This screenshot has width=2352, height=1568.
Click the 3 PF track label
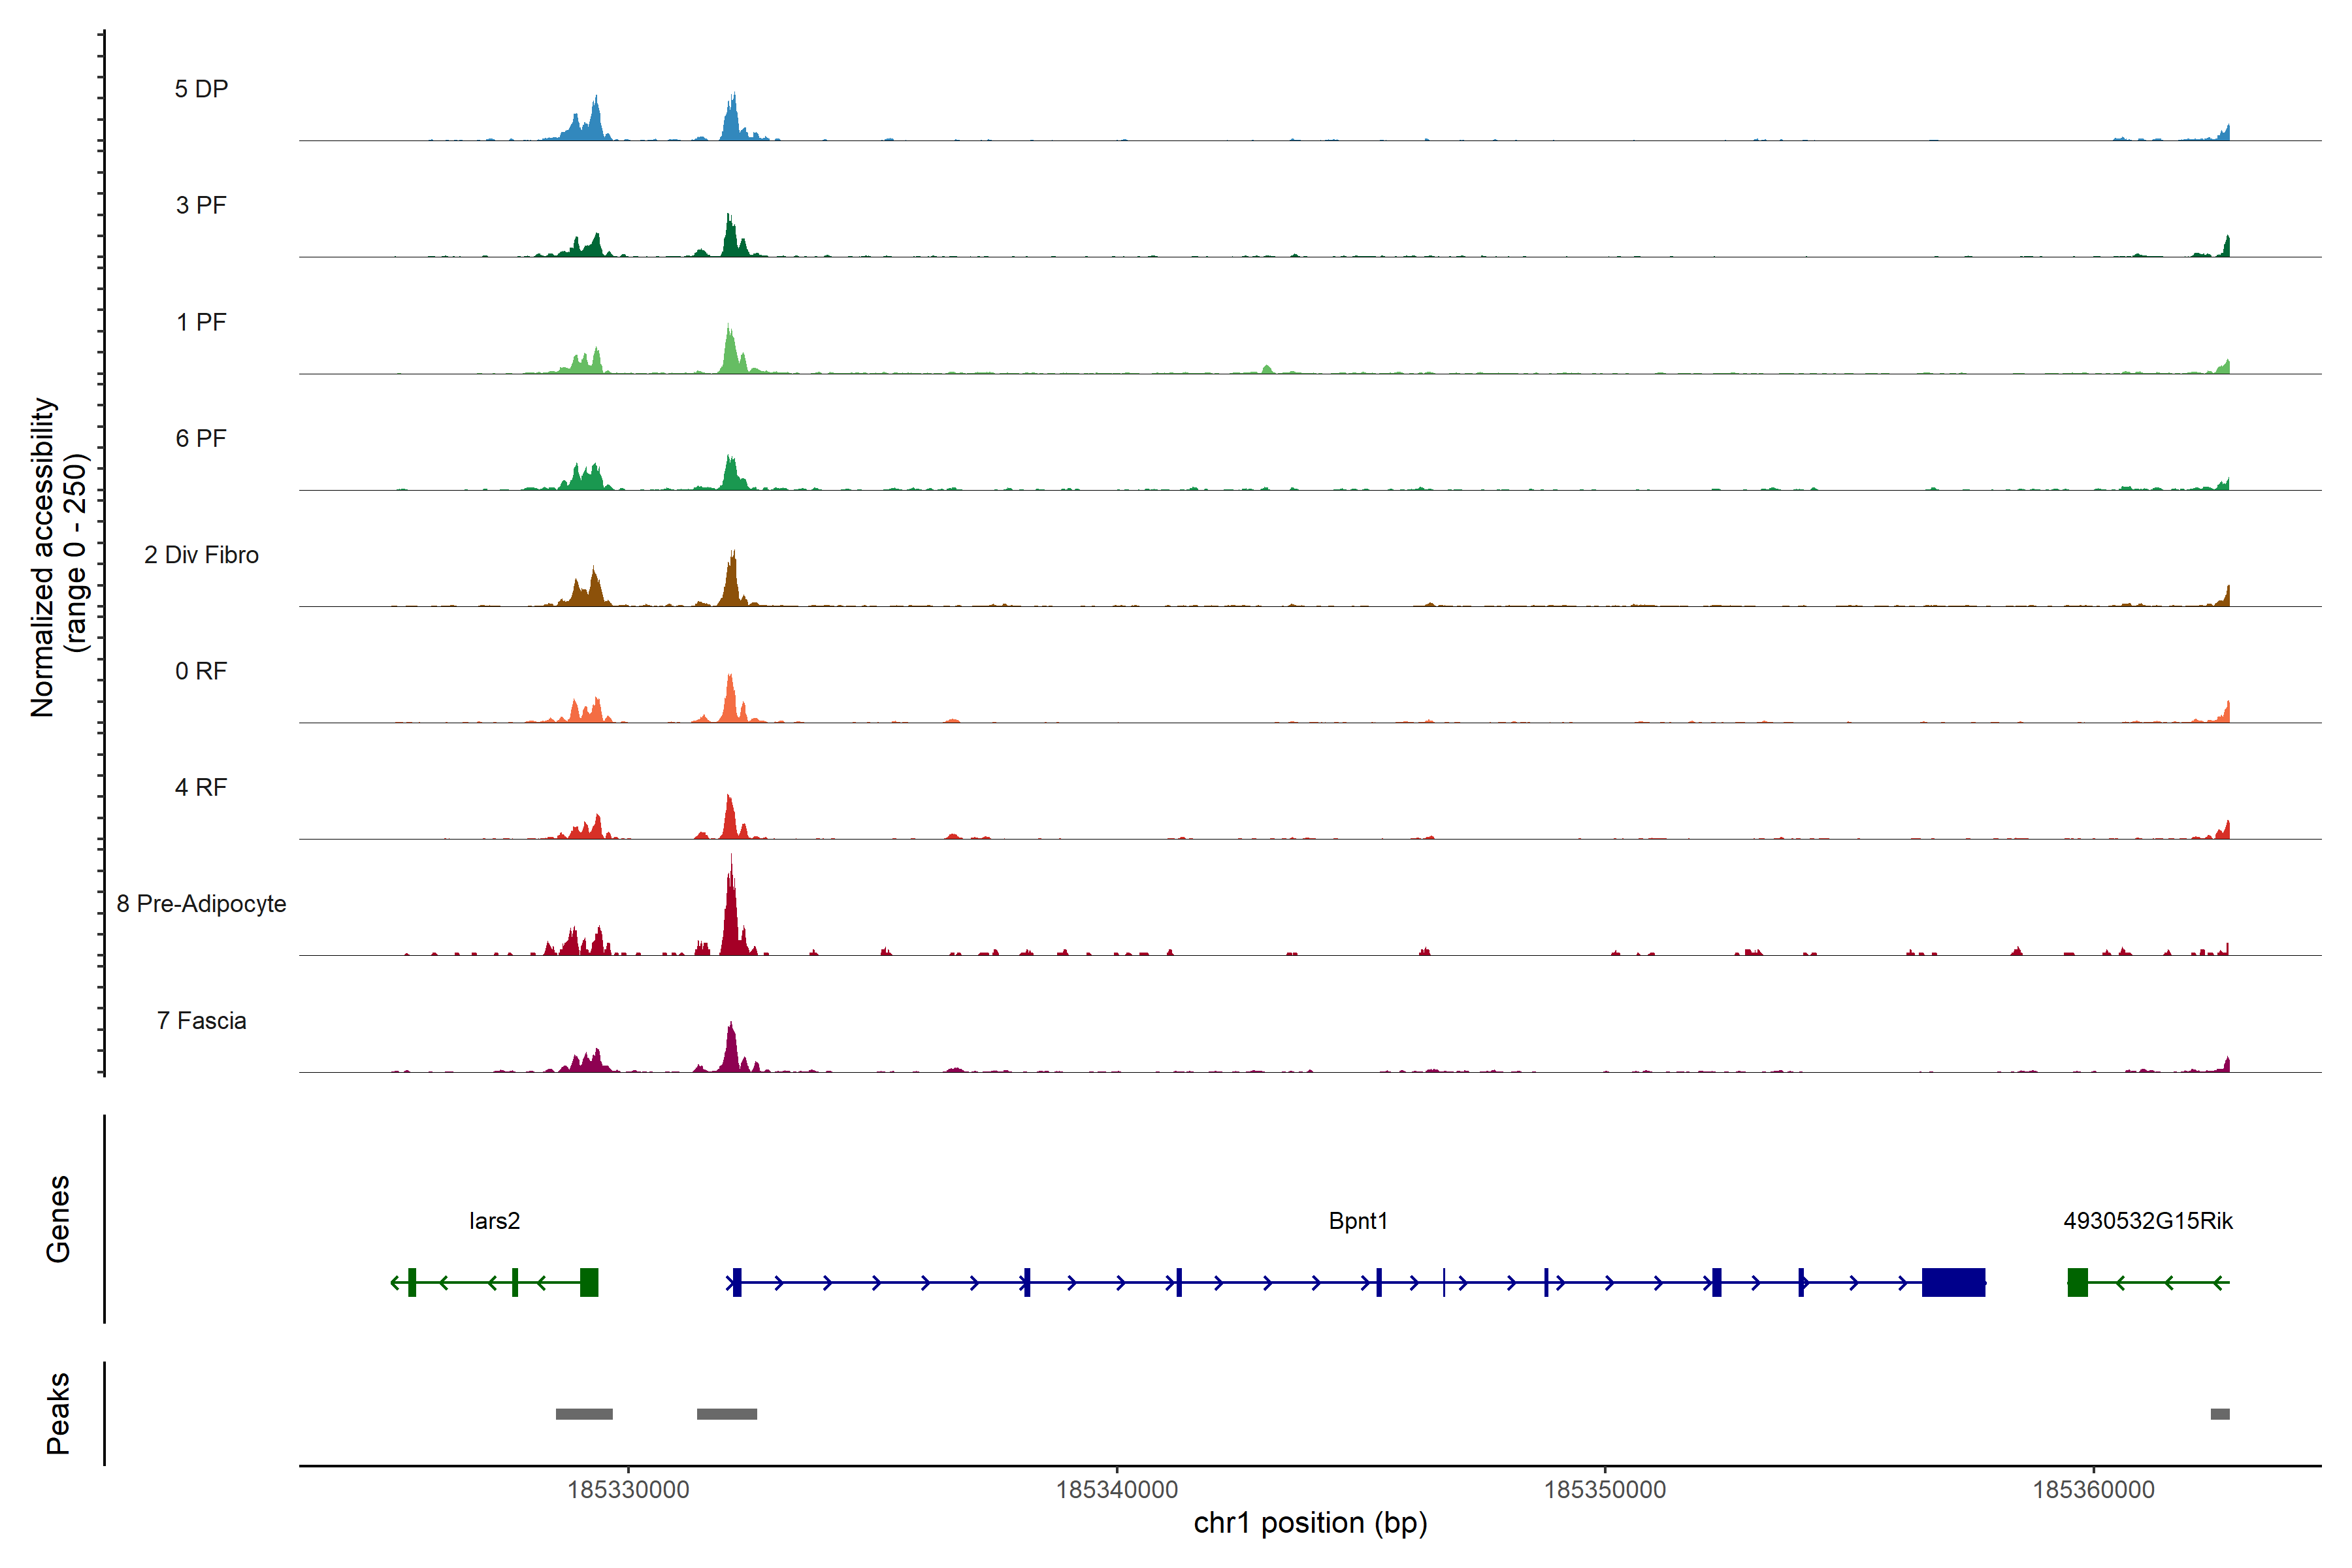[x=201, y=205]
